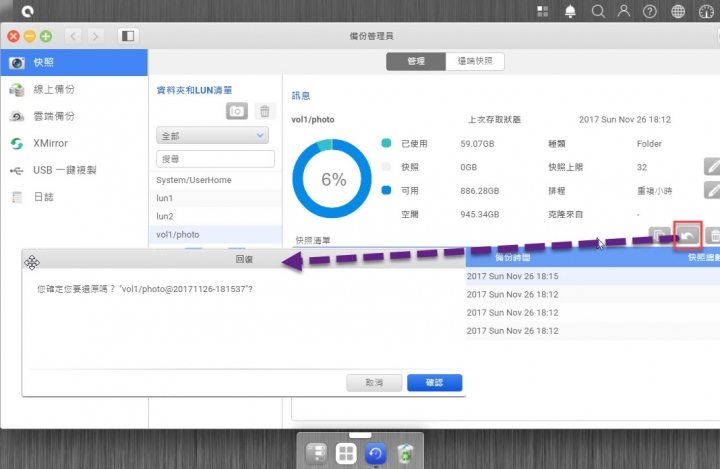The height and width of the screenshot is (469, 720).
Task: Delete folder/LUN with trash icon under list title
Action: click(264, 111)
